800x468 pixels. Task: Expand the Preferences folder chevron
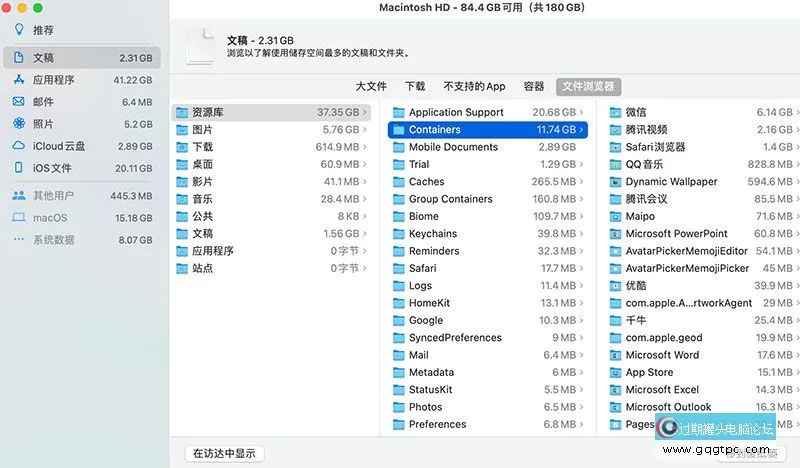click(x=582, y=425)
